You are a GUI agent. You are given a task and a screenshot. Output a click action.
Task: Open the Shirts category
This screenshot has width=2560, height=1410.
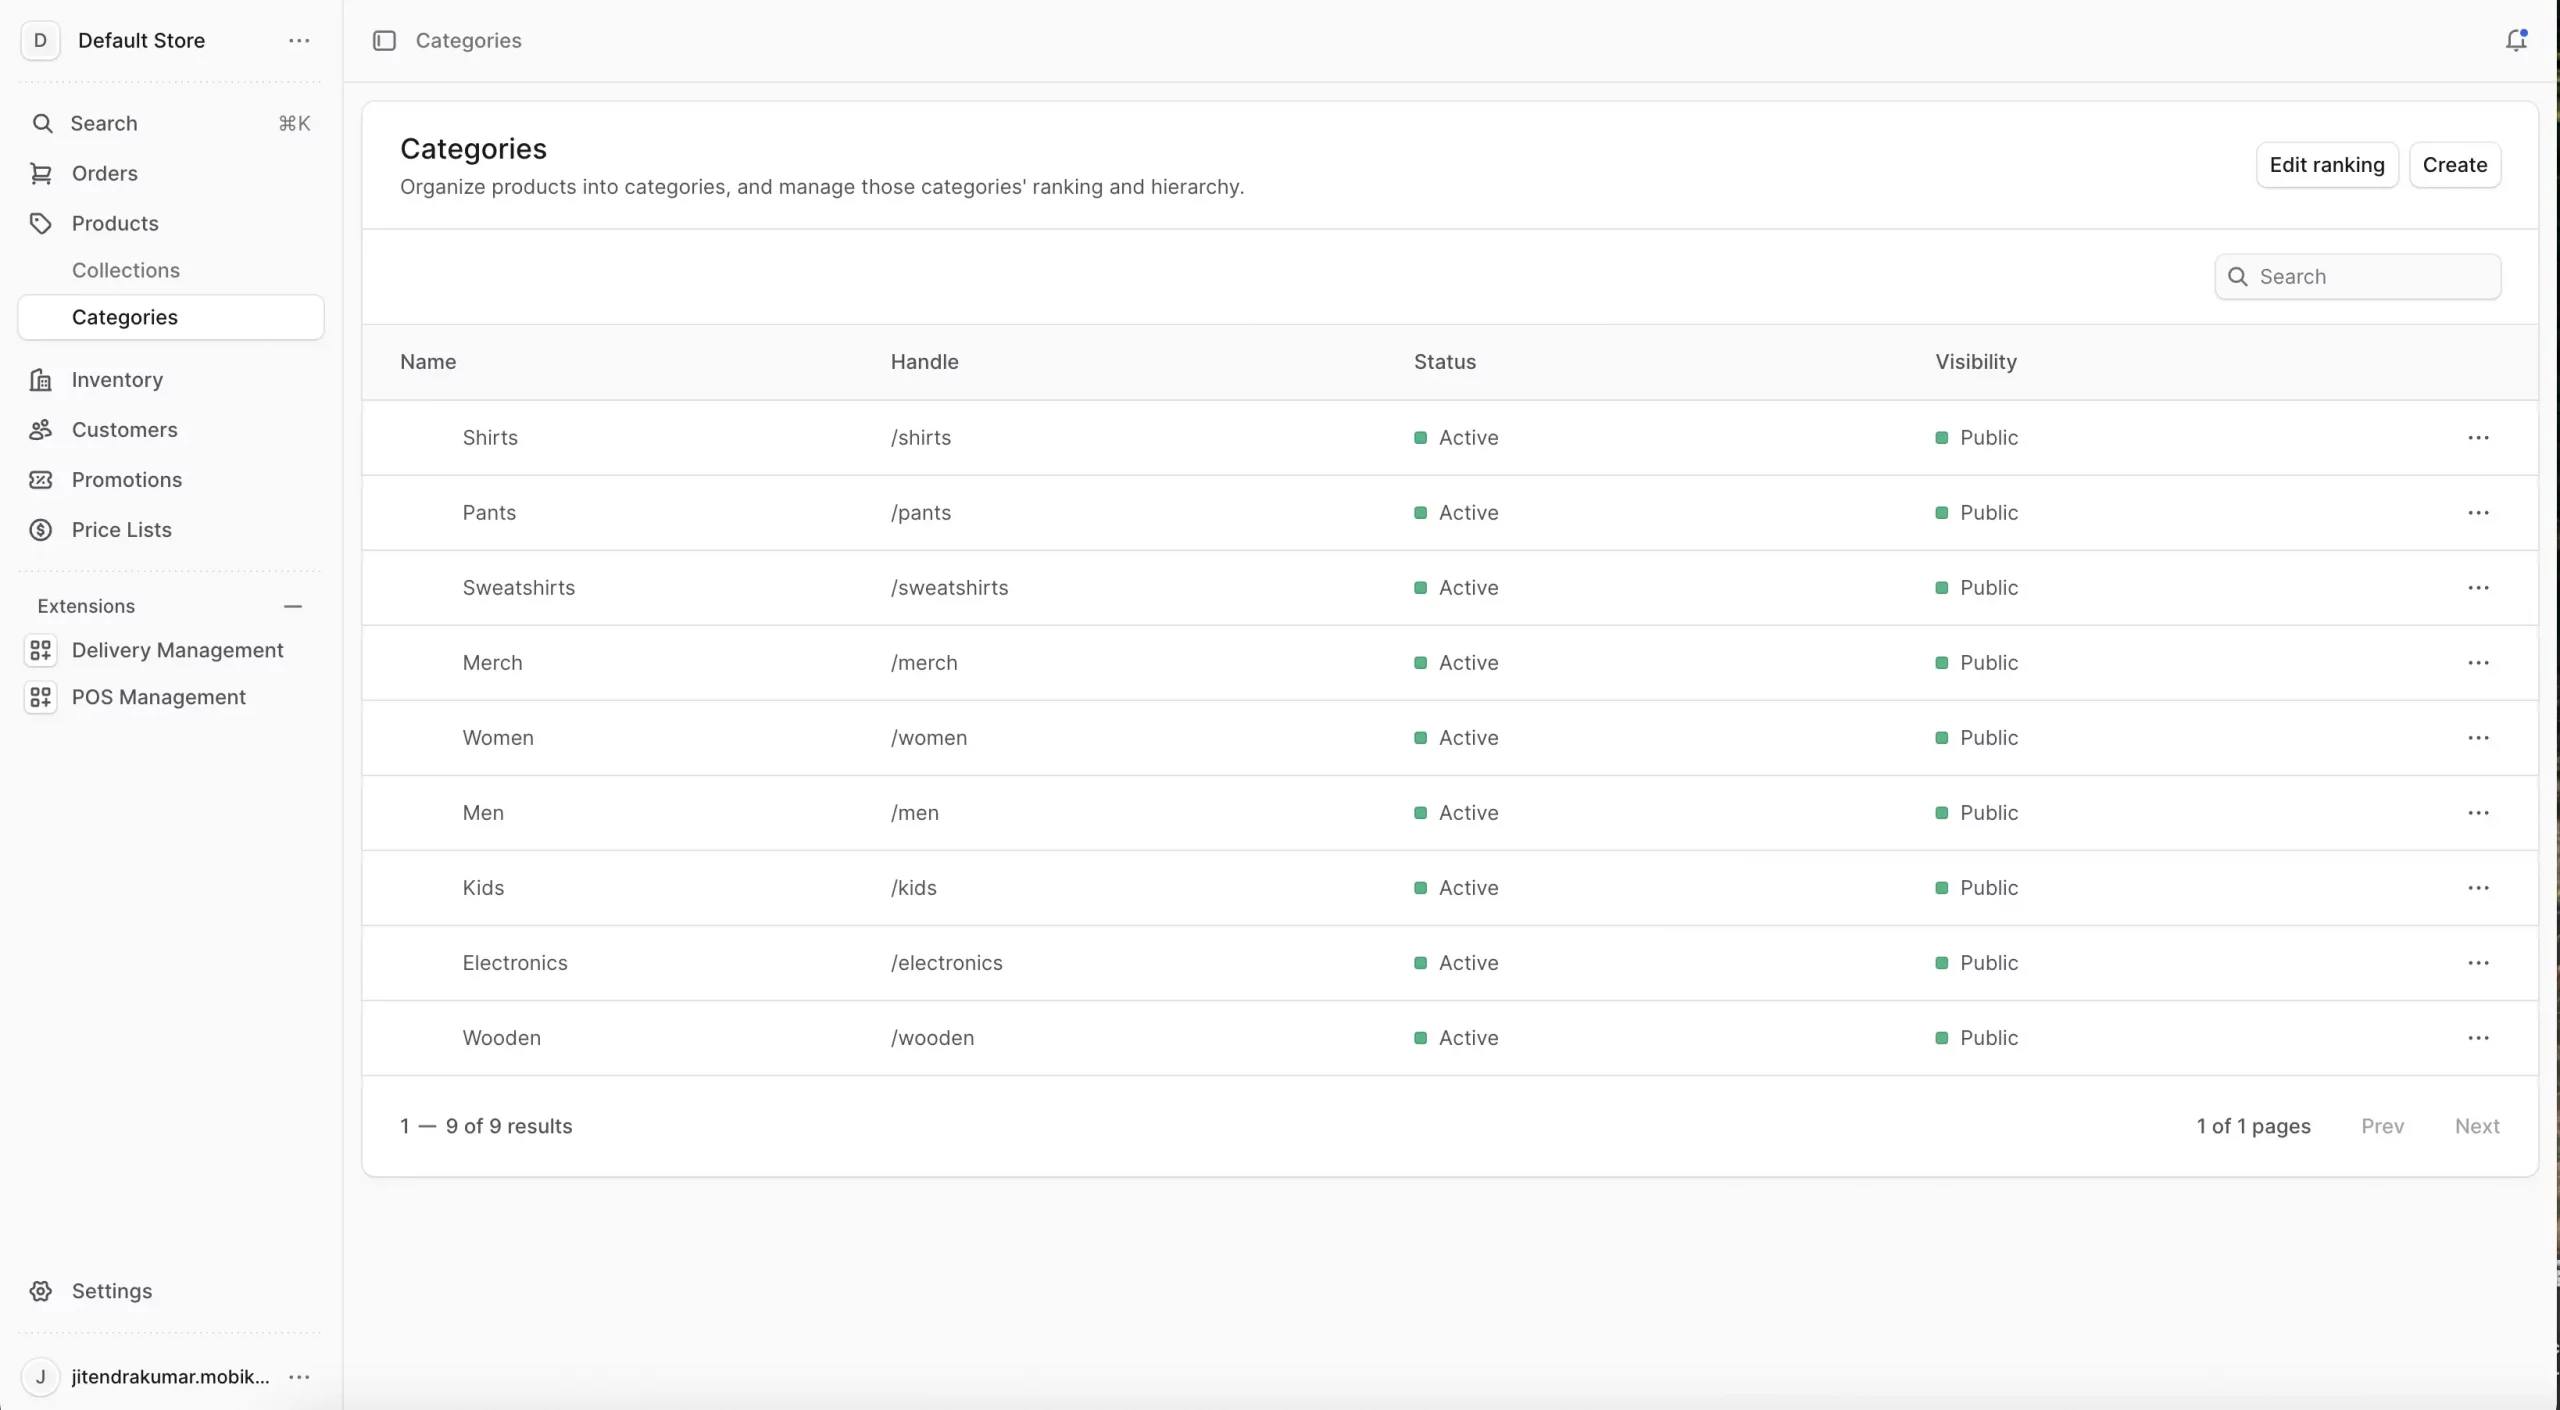click(x=490, y=438)
